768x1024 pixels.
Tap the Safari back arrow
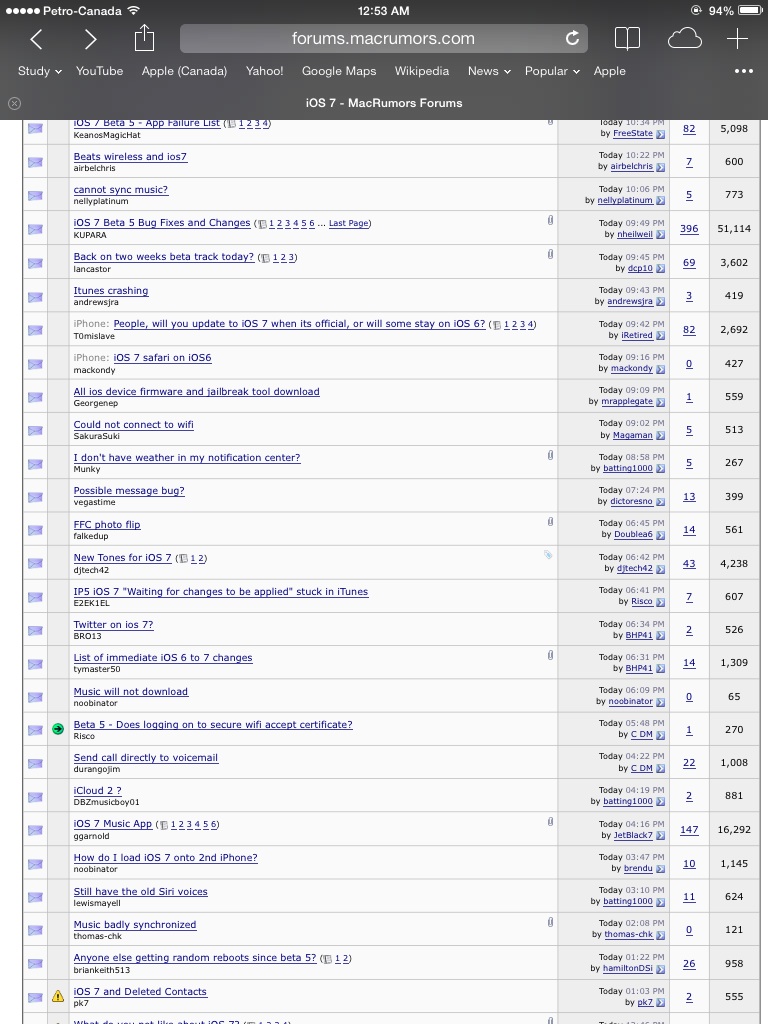click(x=37, y=39)
